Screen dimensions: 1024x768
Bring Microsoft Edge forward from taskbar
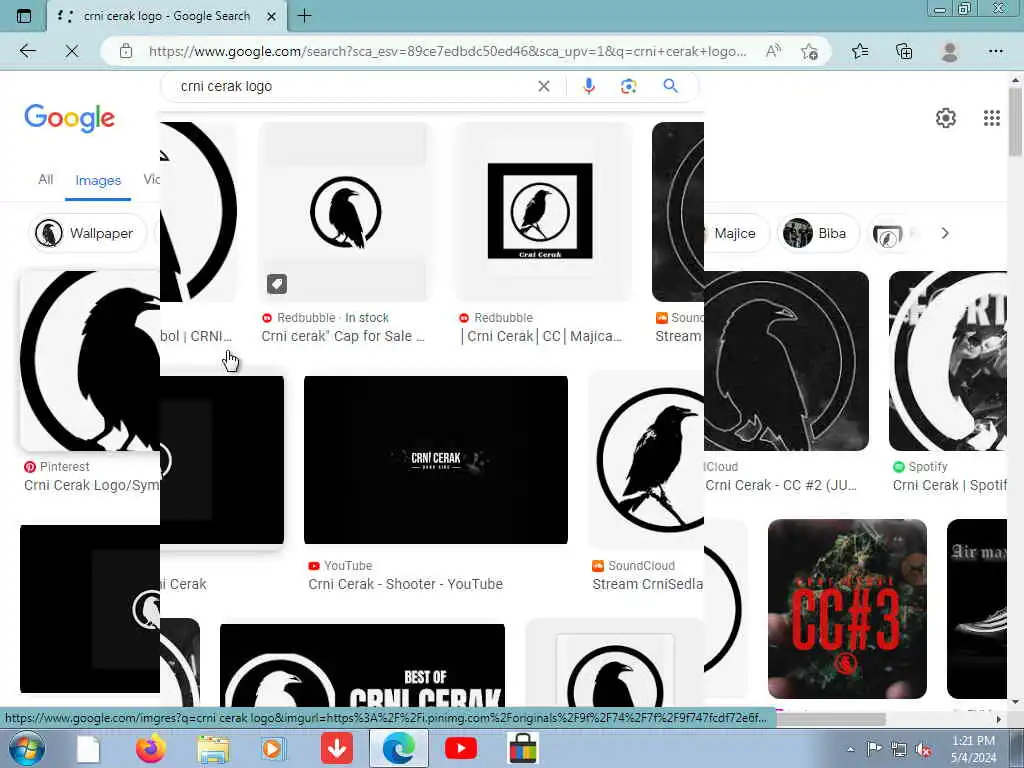coord(398,748)
